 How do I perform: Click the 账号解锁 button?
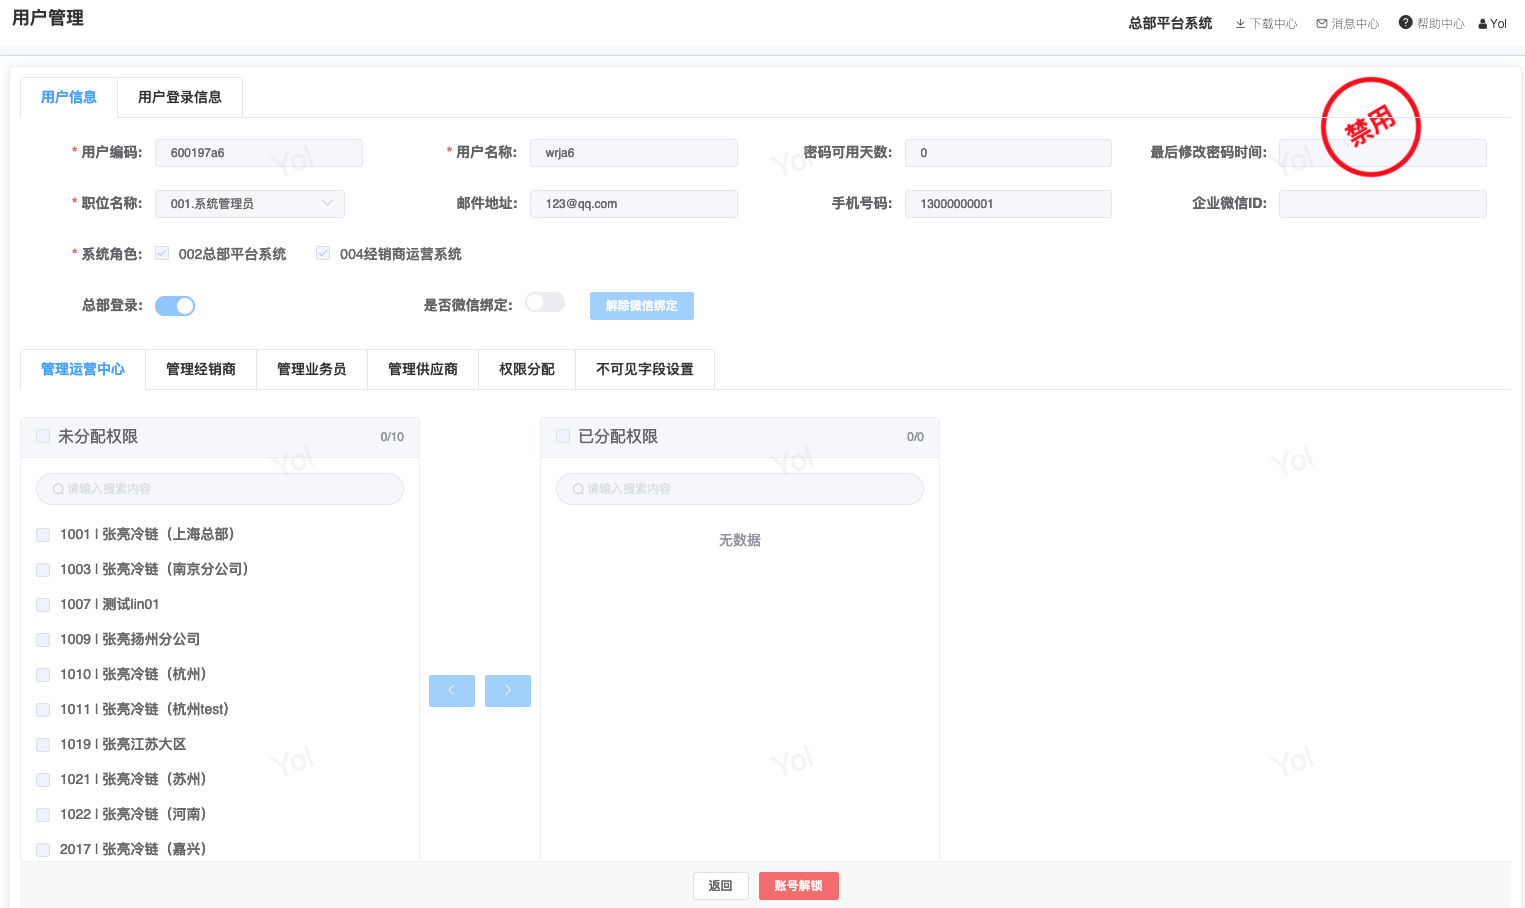798,886
